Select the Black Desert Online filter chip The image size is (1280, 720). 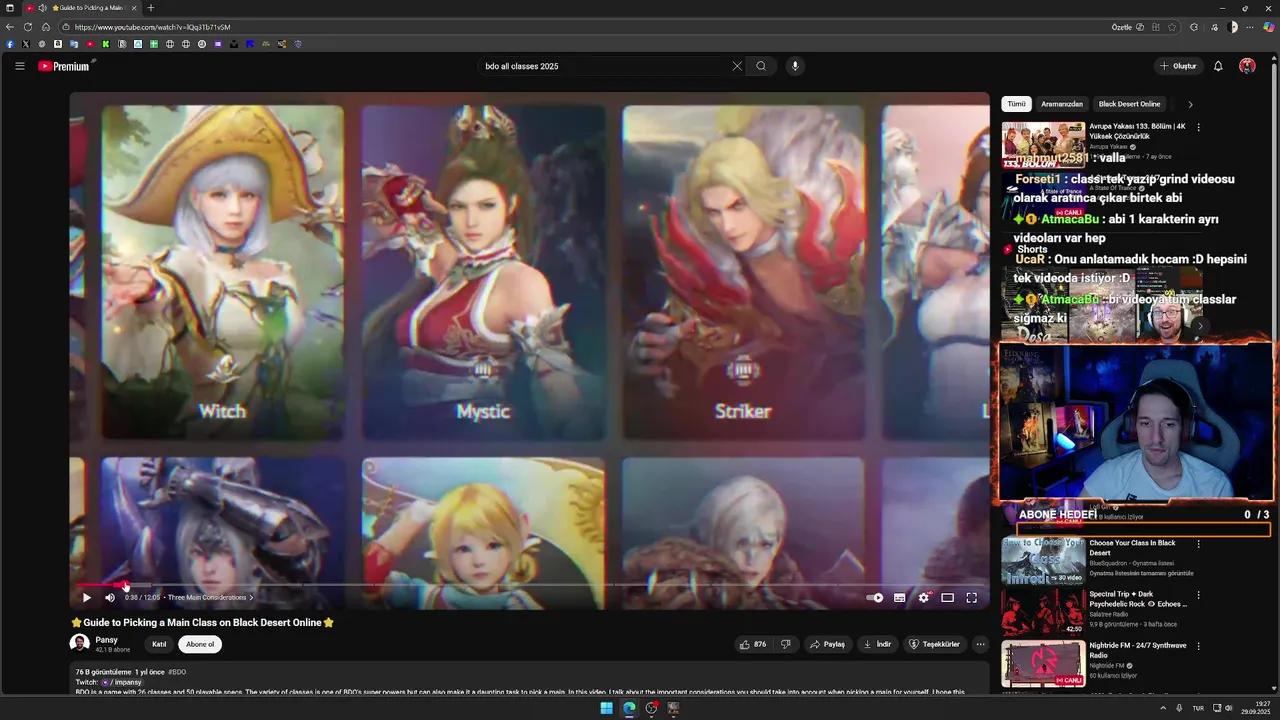(x=1129, y=104)
